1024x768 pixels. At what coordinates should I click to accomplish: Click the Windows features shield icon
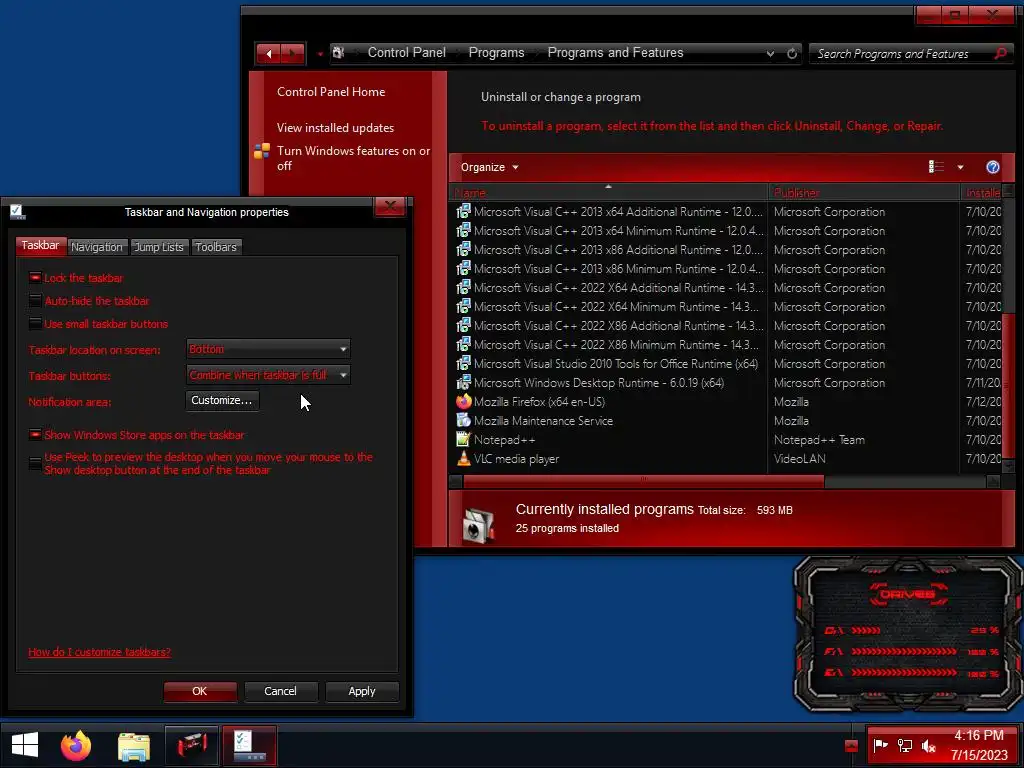tap(262, 152)
